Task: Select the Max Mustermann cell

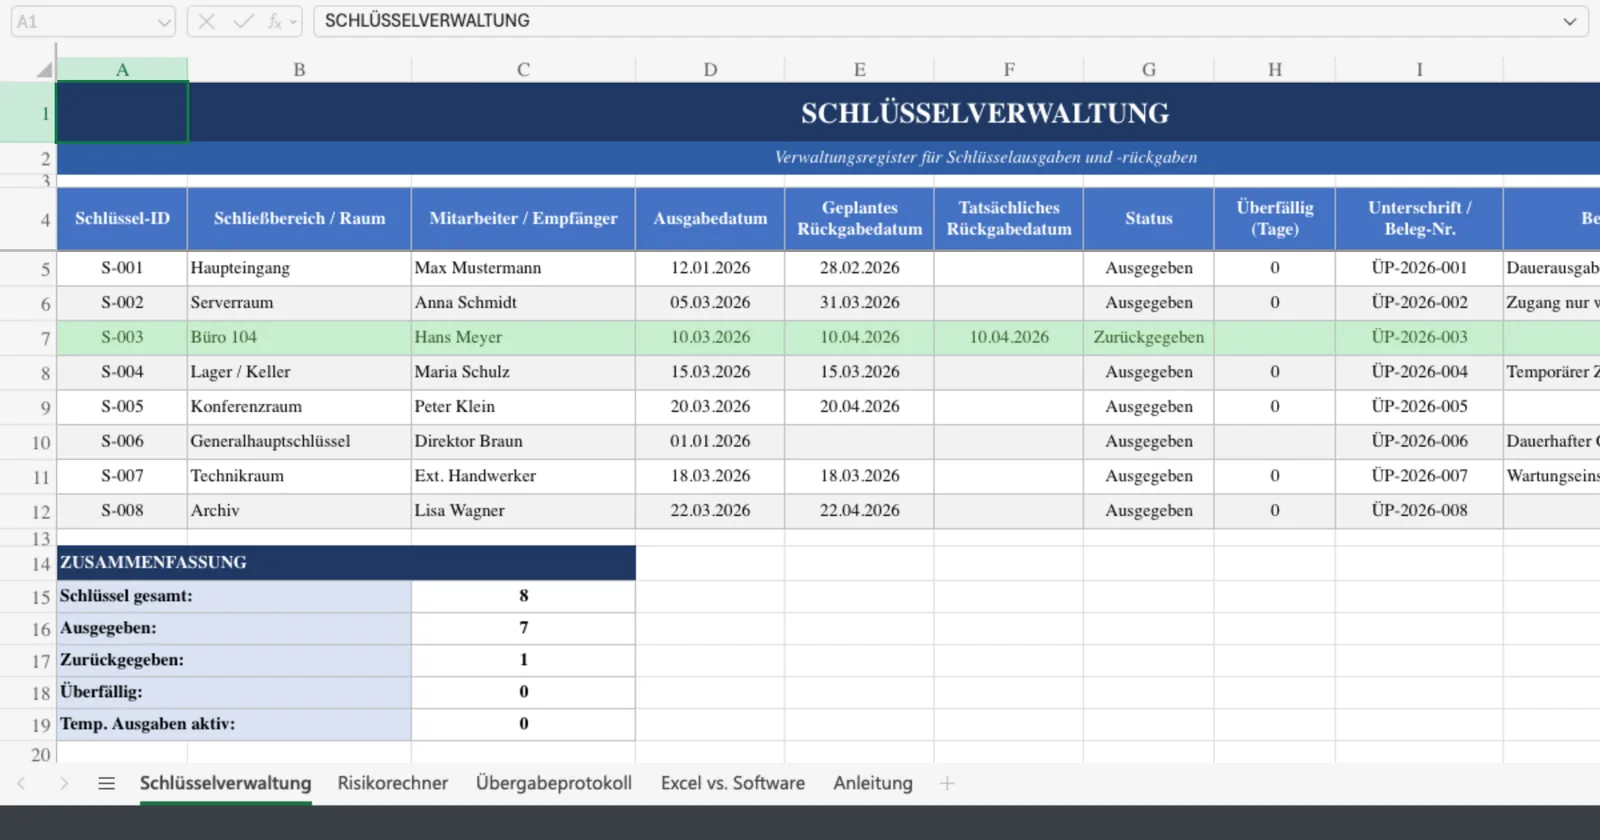Action: [523, 268]
